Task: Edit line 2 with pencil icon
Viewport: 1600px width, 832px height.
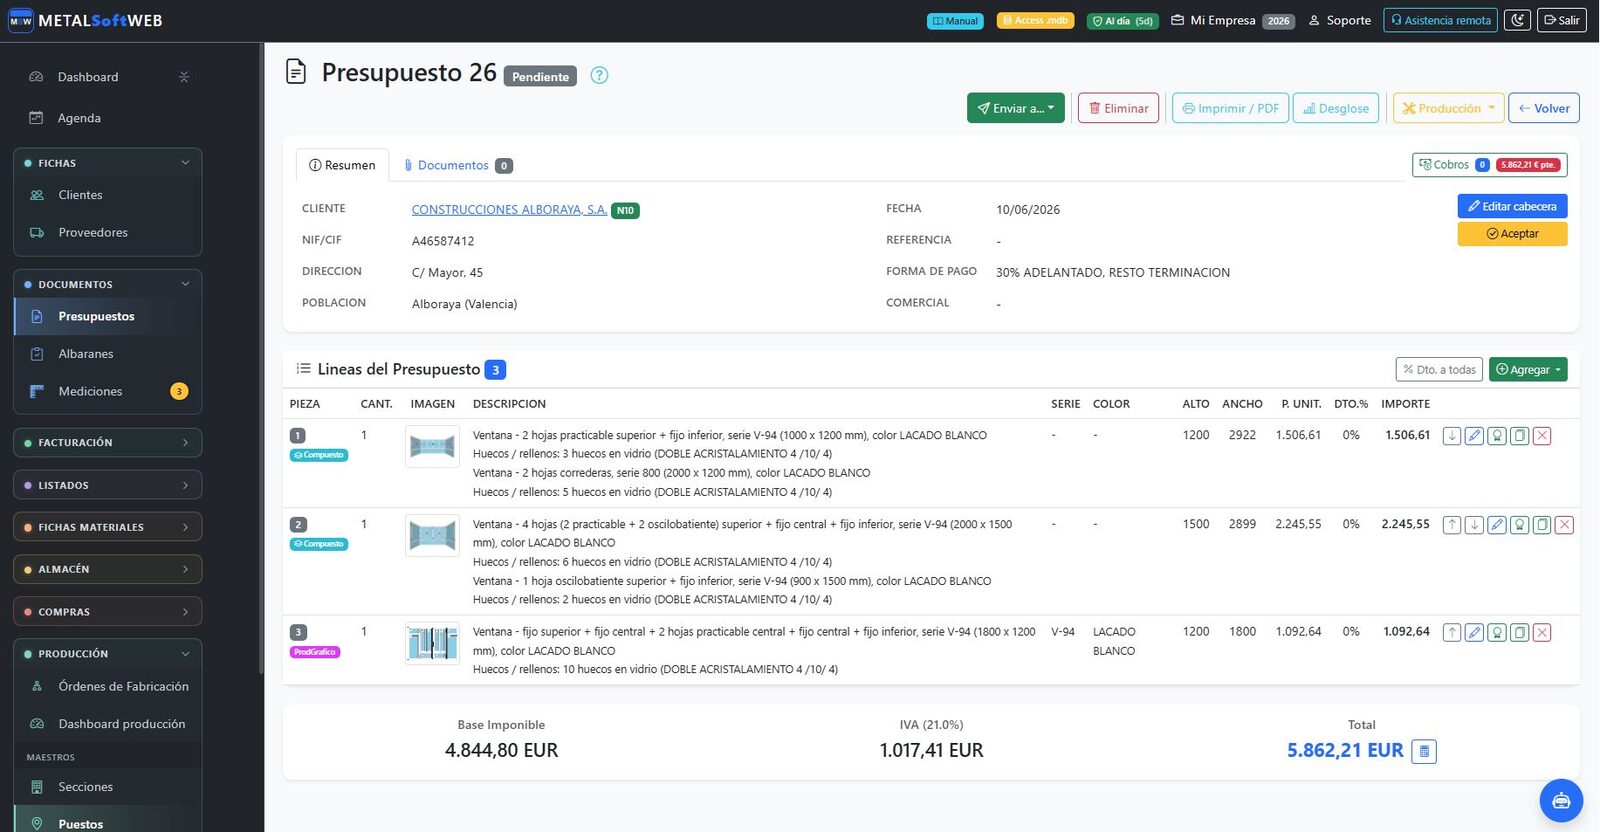Action: (x=1497, y=525)
